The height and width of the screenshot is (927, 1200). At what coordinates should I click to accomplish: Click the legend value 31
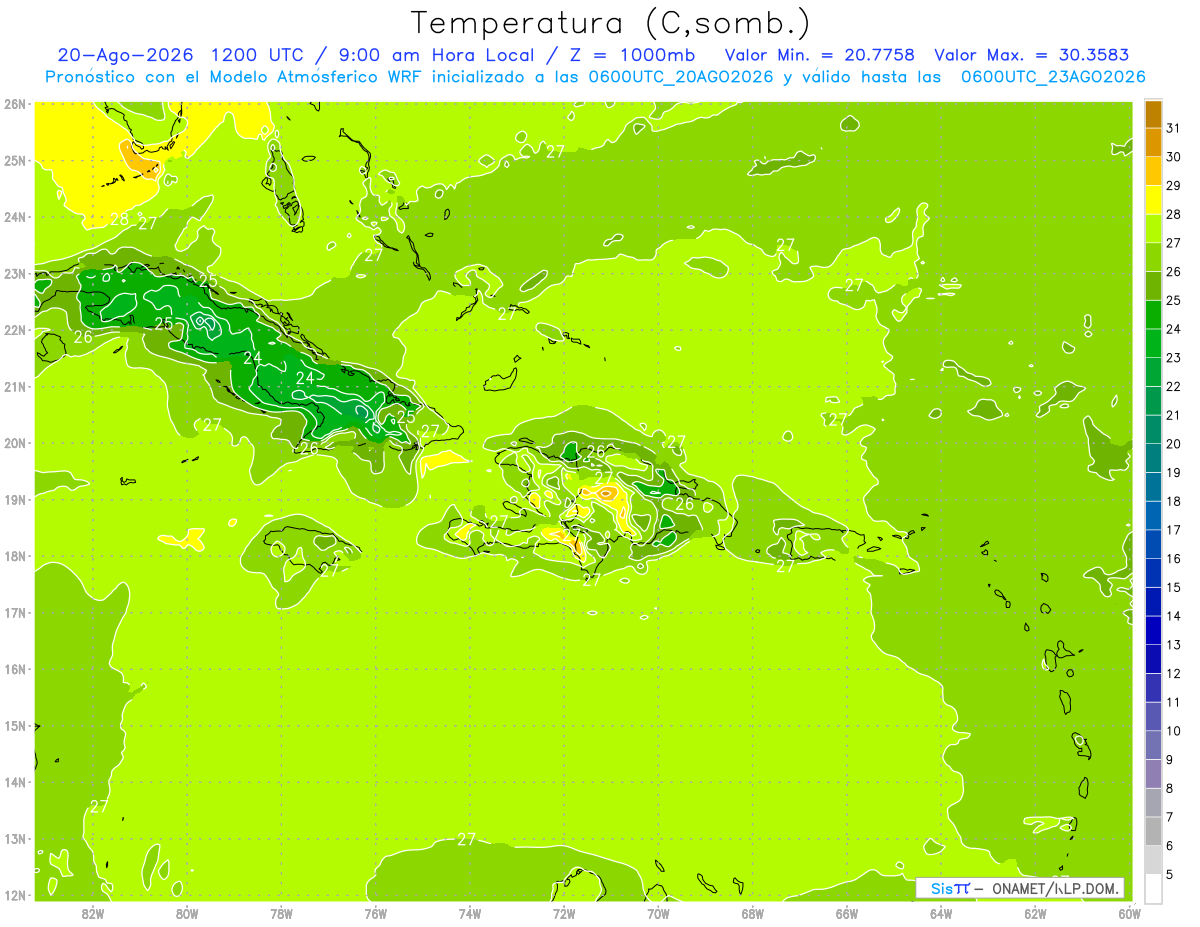[x=1173, y=128]
